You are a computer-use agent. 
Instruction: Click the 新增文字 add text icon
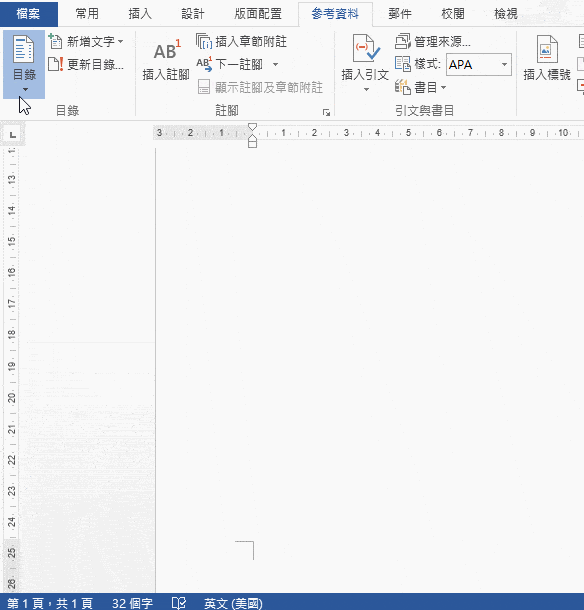[x=55, y=41]
